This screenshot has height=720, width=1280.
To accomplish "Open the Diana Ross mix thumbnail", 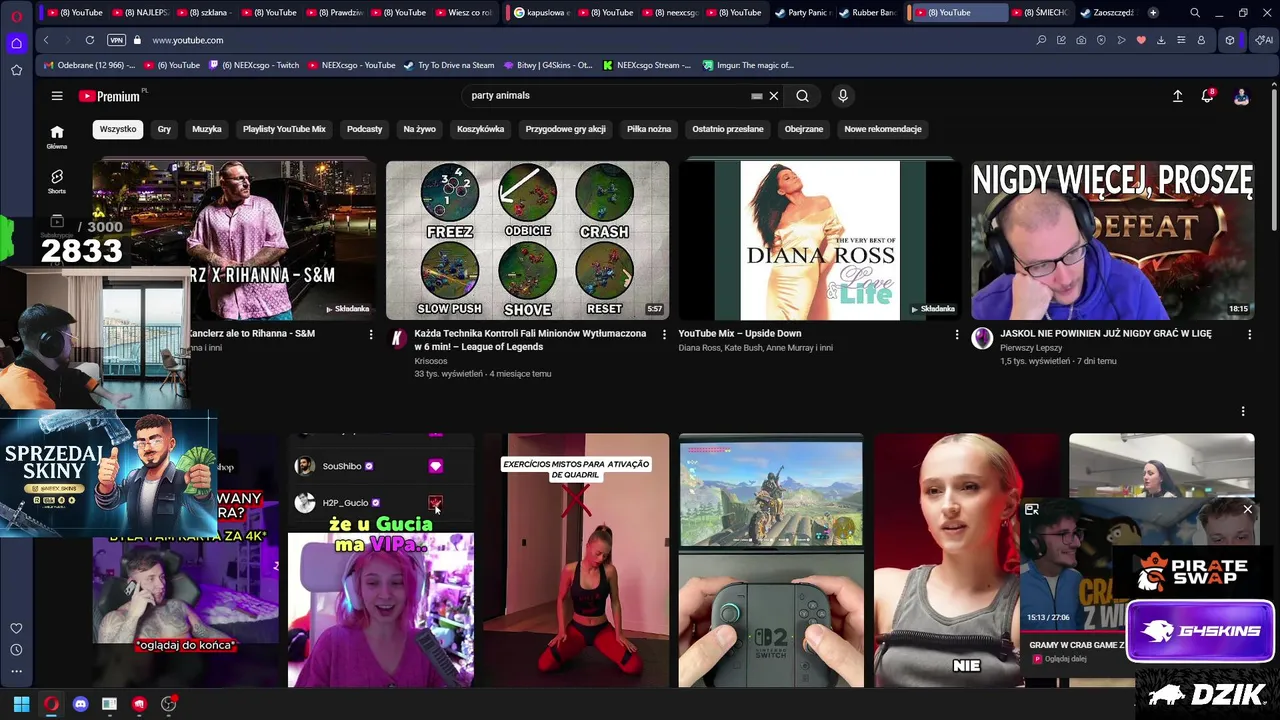I will [x=820, y=240].
